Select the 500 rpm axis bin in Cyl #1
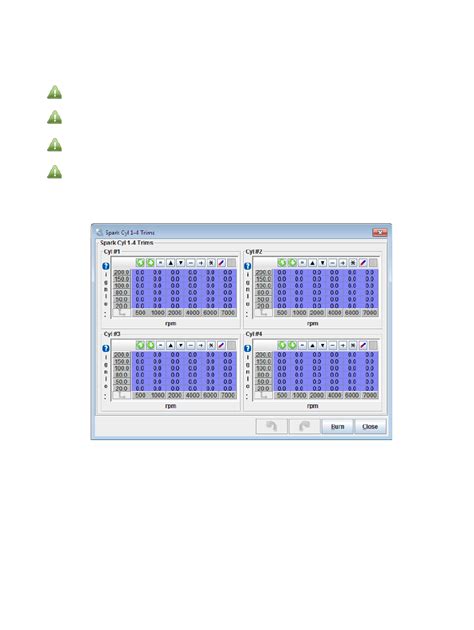The image size is (474, 630). pyautogui.click(x=140, y=313)
